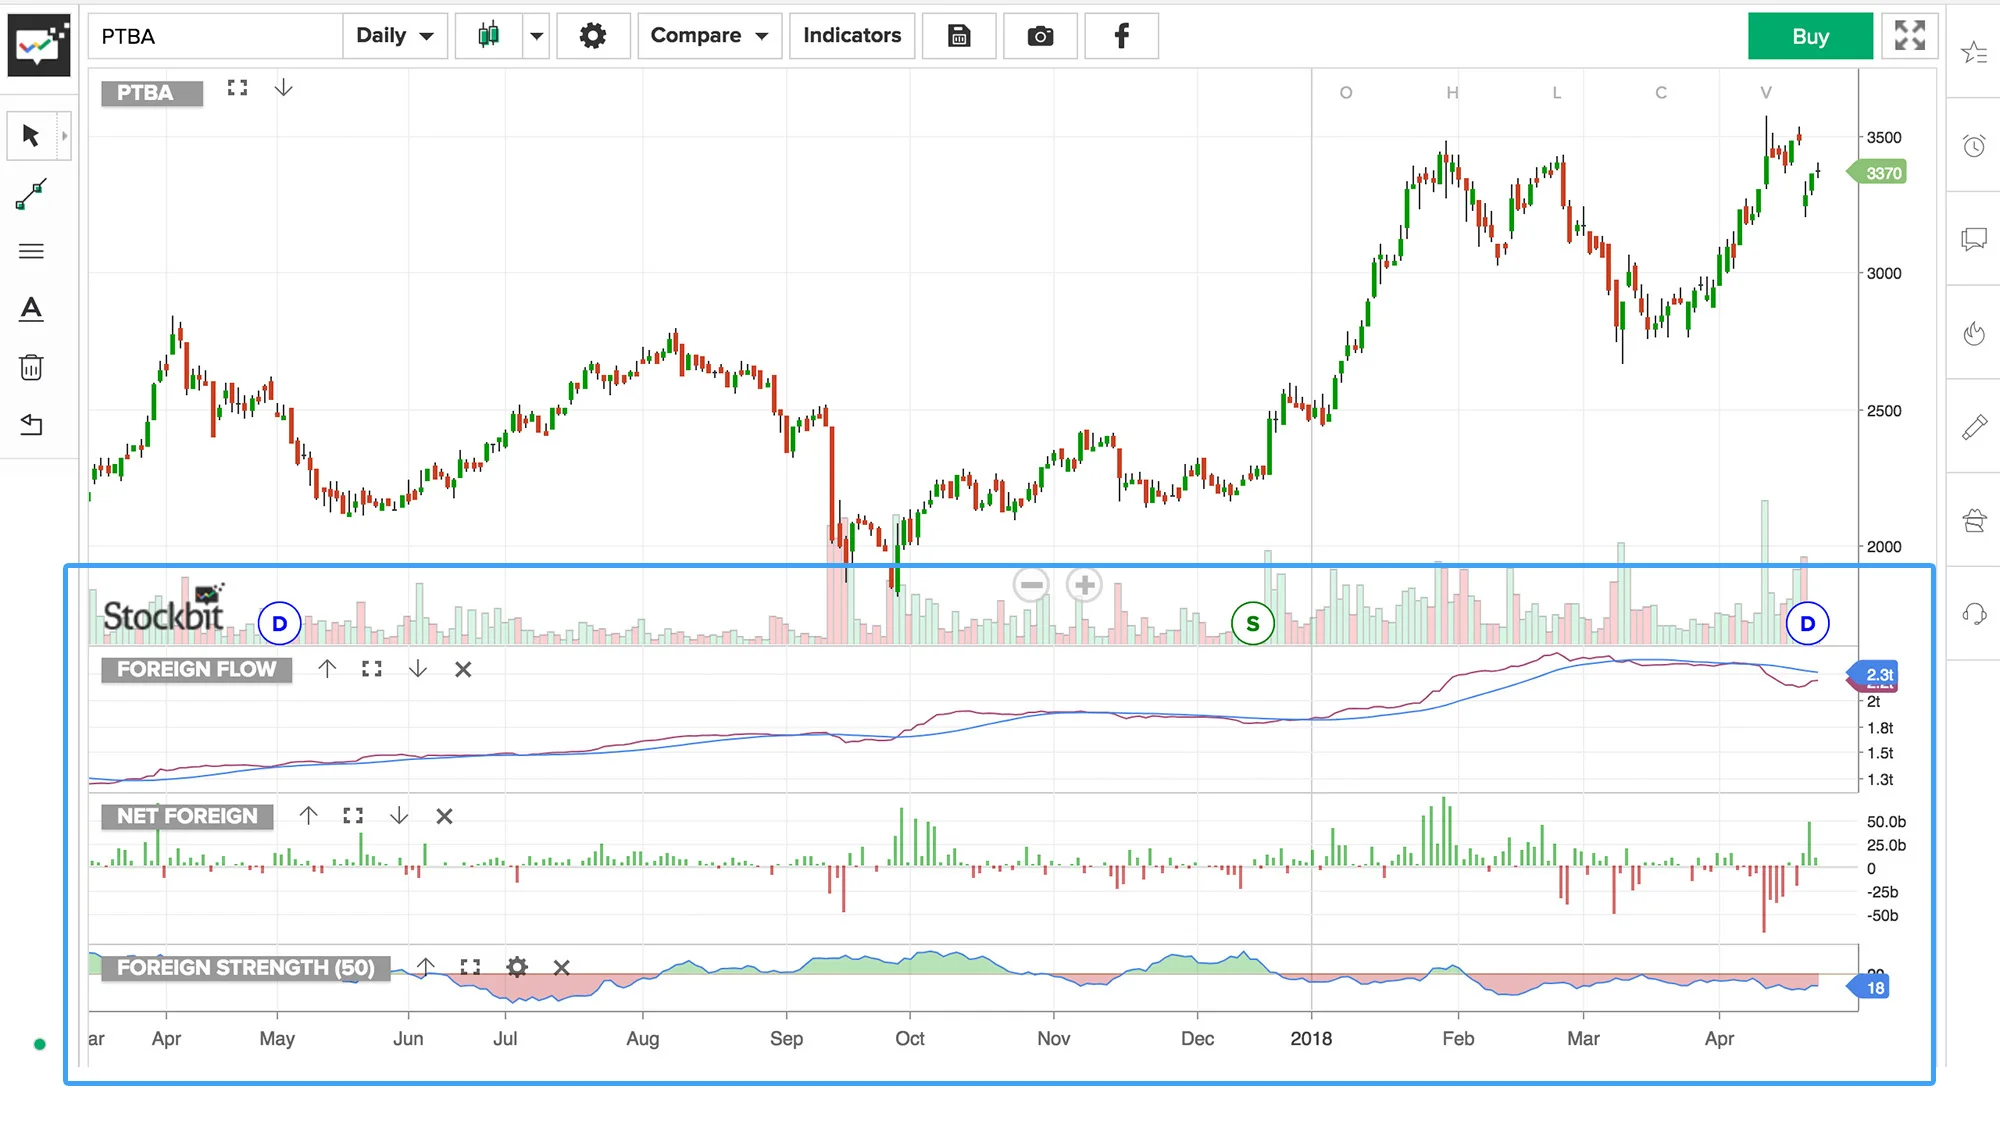2000x1135 pixels.
Task: Select the text annotation tool
Action: (x=31, y=309)
